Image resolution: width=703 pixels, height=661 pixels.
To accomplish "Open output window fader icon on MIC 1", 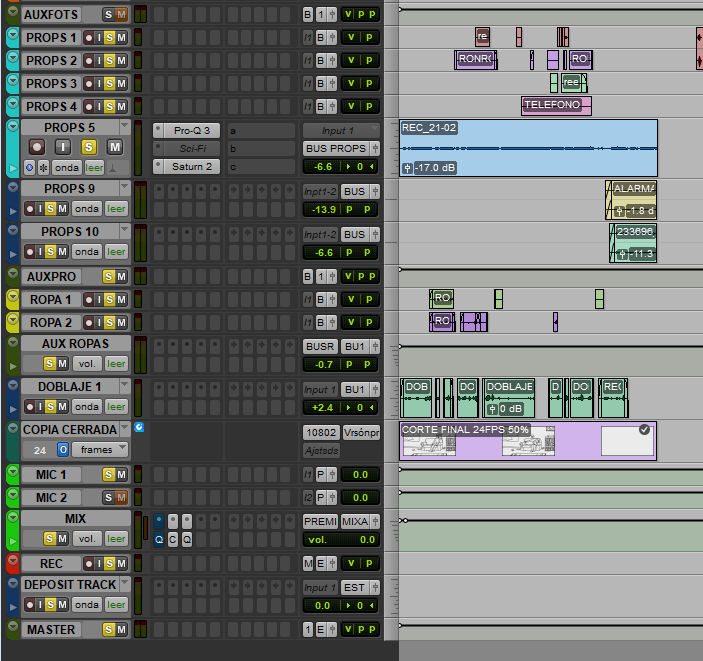I will coord(332,474).
